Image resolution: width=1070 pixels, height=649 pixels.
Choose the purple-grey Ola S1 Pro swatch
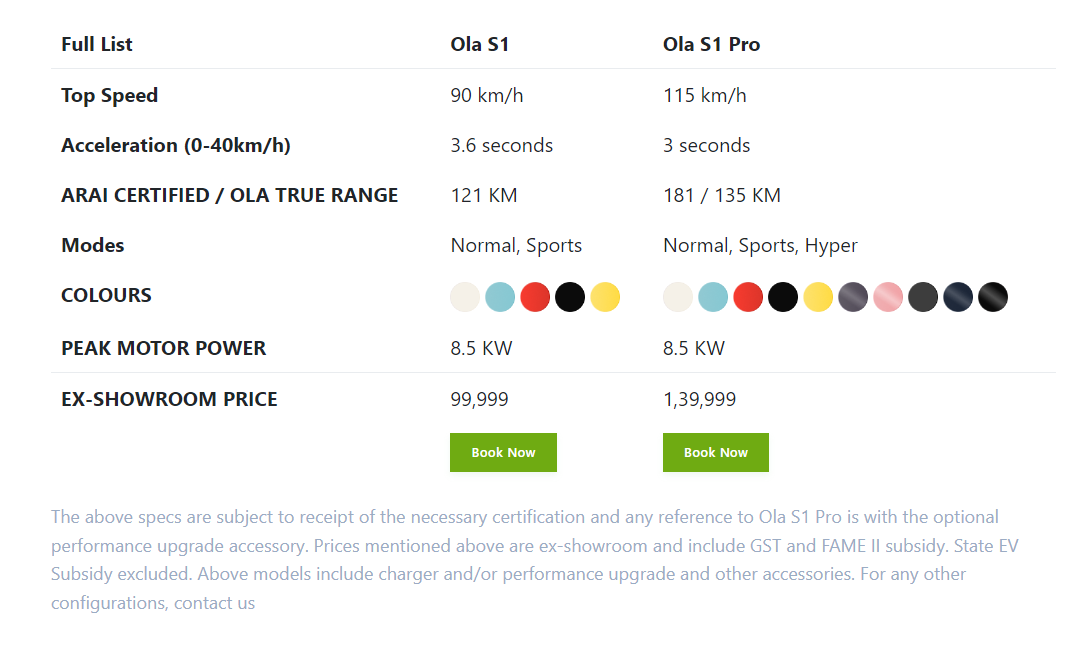pos(853,297)
